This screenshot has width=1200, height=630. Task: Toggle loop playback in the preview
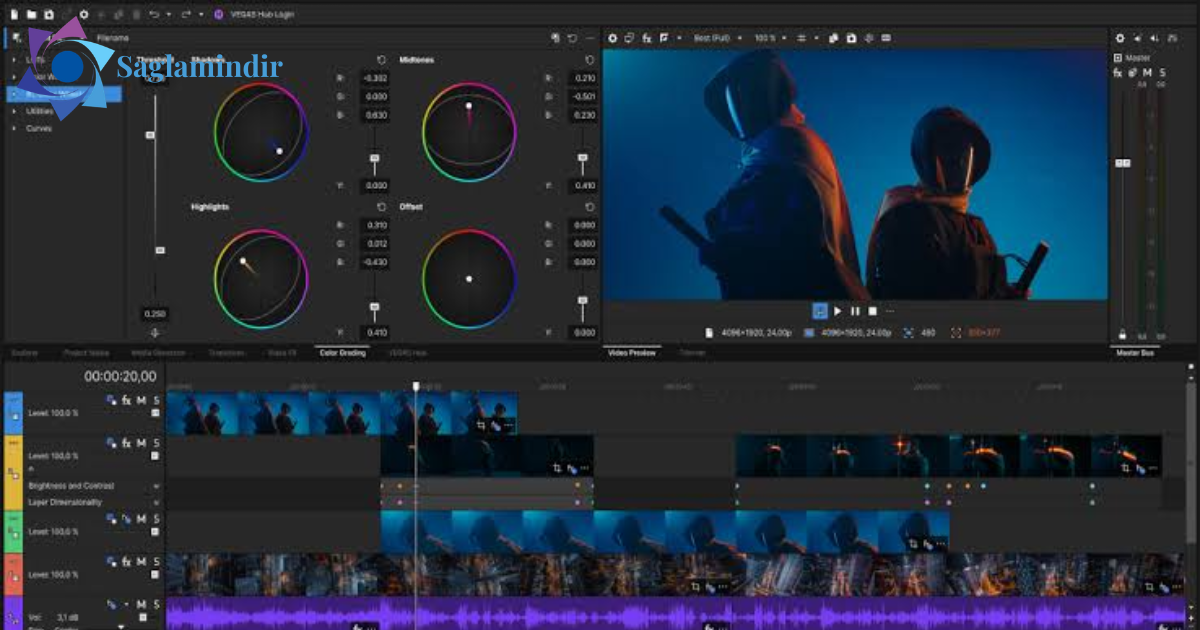[820, 311]
